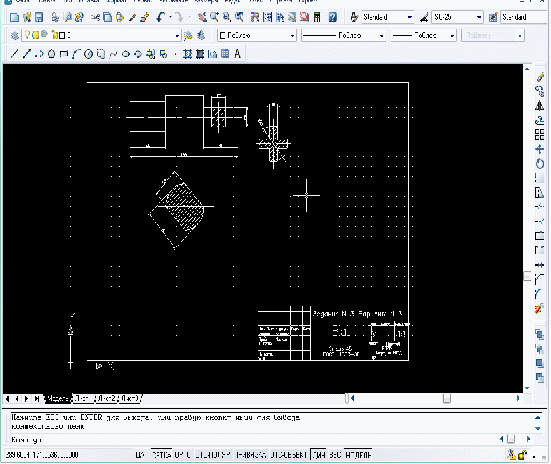Click the МОДЕЛЬ status bar button
This screenshot has width=551, height=464.
point(358,455)
